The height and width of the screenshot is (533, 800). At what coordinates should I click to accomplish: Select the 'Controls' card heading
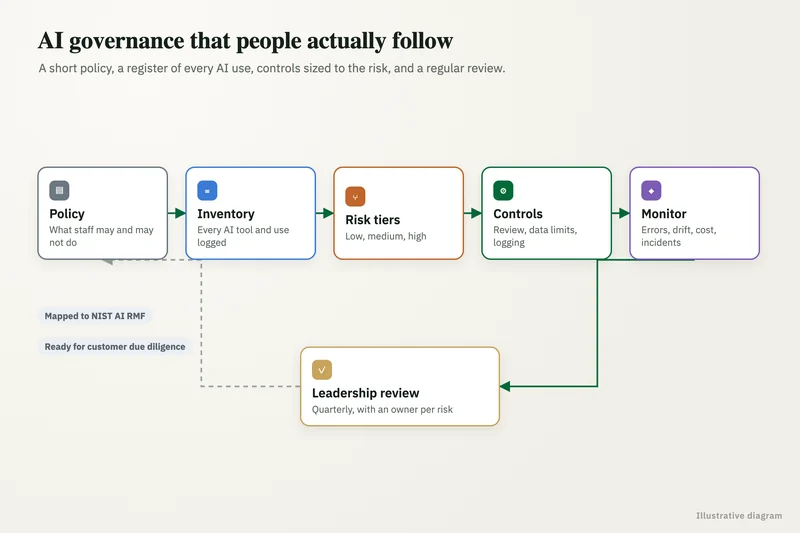[518, 214]
